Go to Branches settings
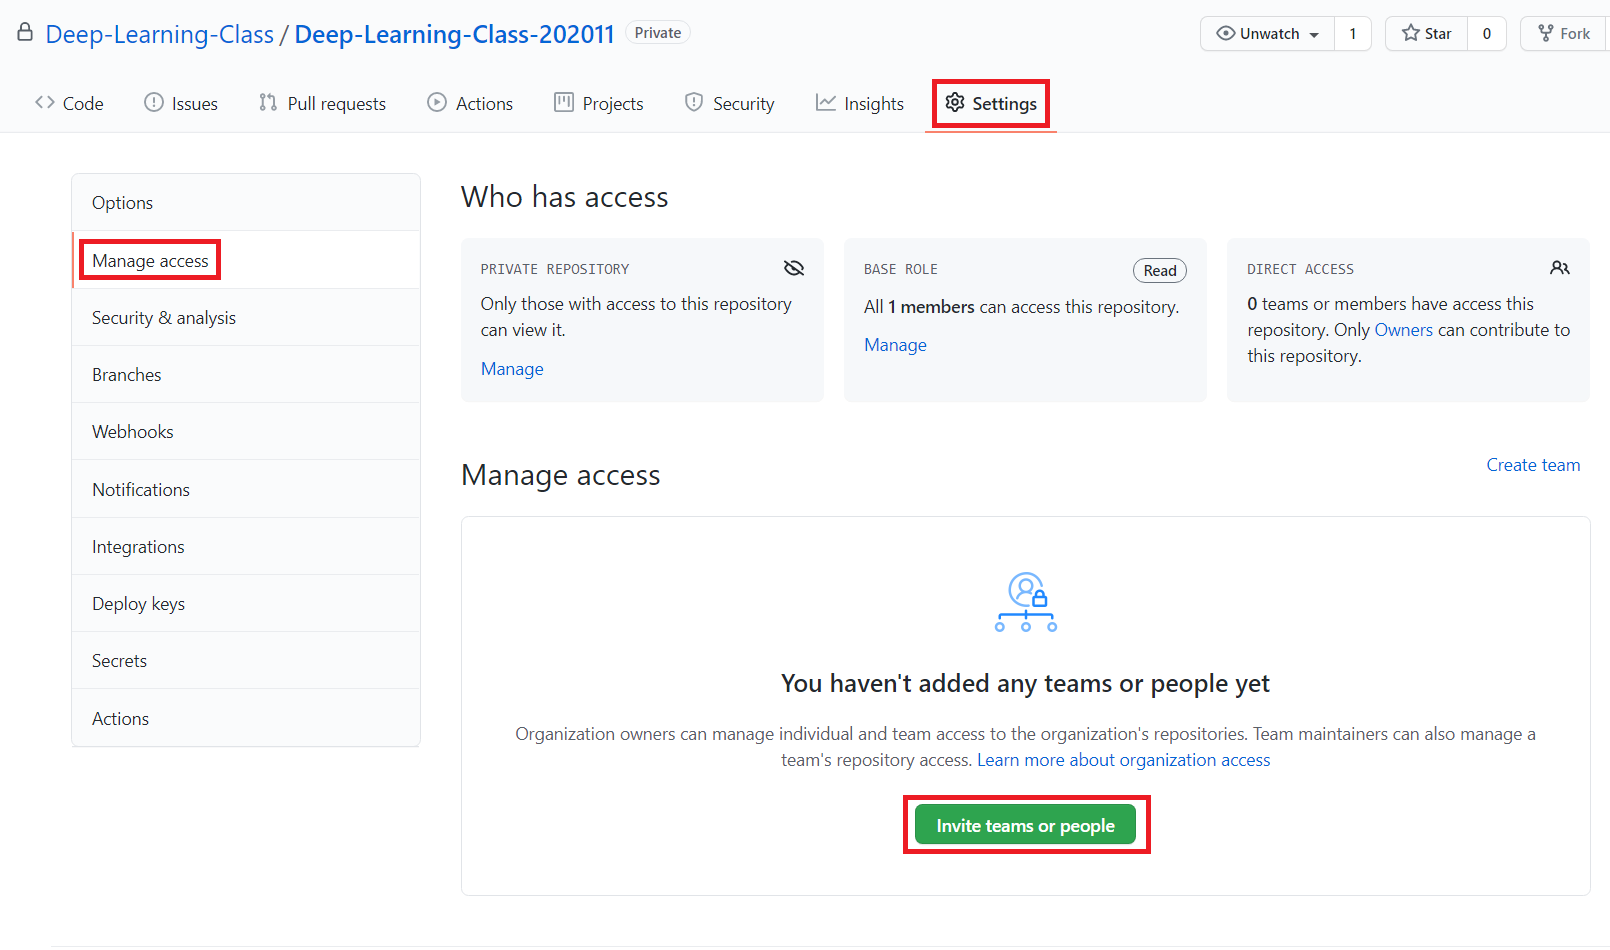The height and width of the screenshot is (950, 1610). [246, 375]
